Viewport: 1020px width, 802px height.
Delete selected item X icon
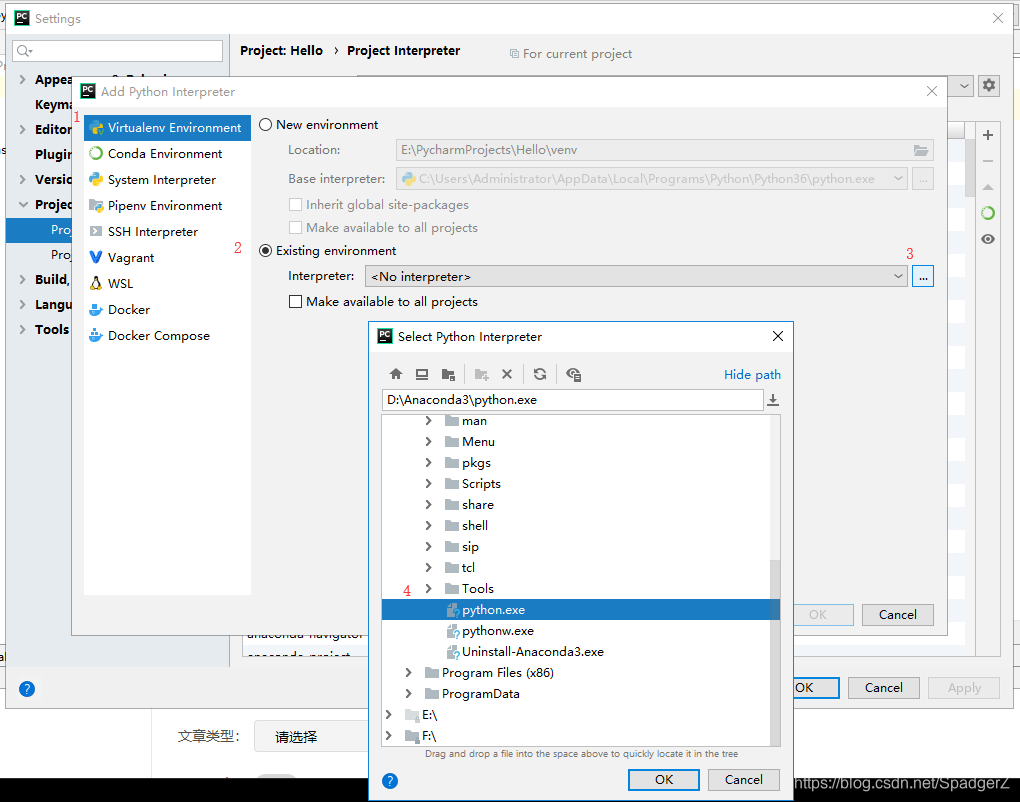(x=507, y=374)
